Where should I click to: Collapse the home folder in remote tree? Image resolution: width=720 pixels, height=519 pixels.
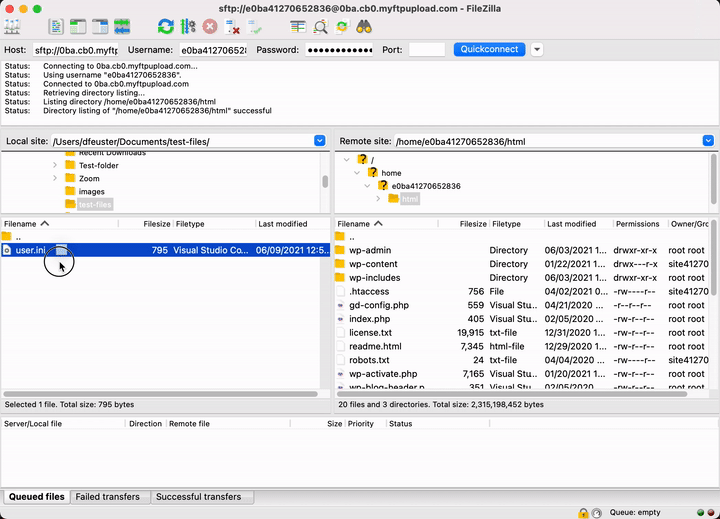(x=357, y=173)
